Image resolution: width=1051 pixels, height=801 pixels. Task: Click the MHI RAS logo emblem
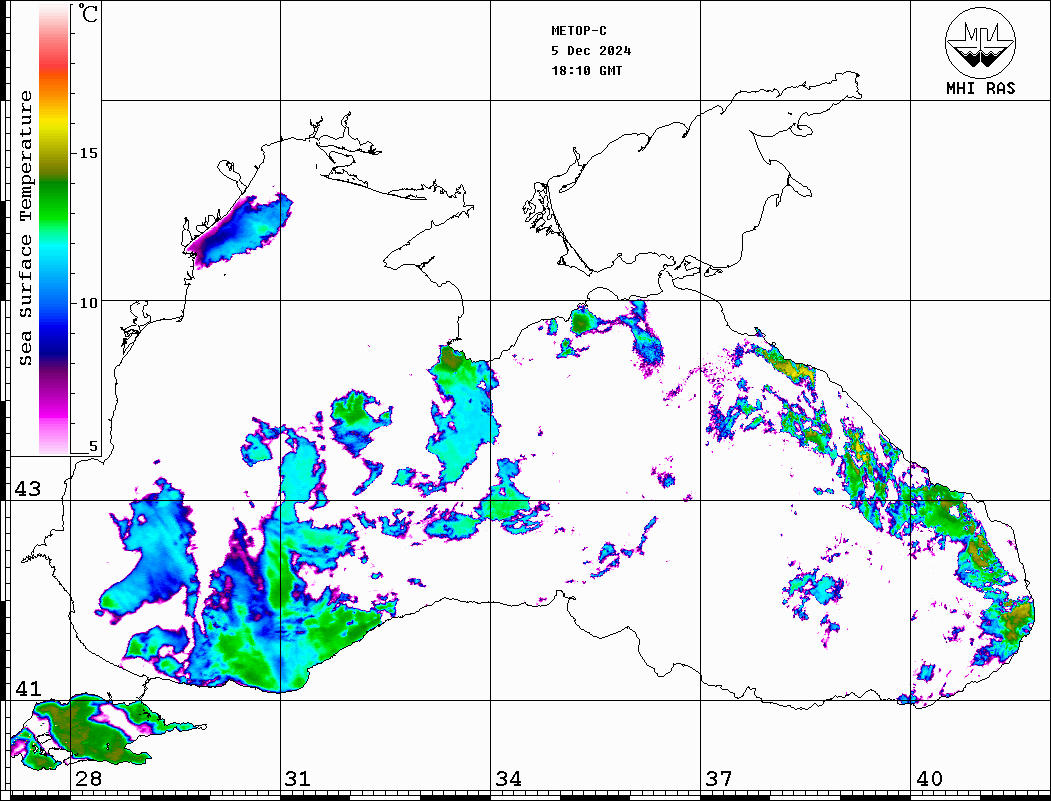pyautogui.click(x=980, y=42)
